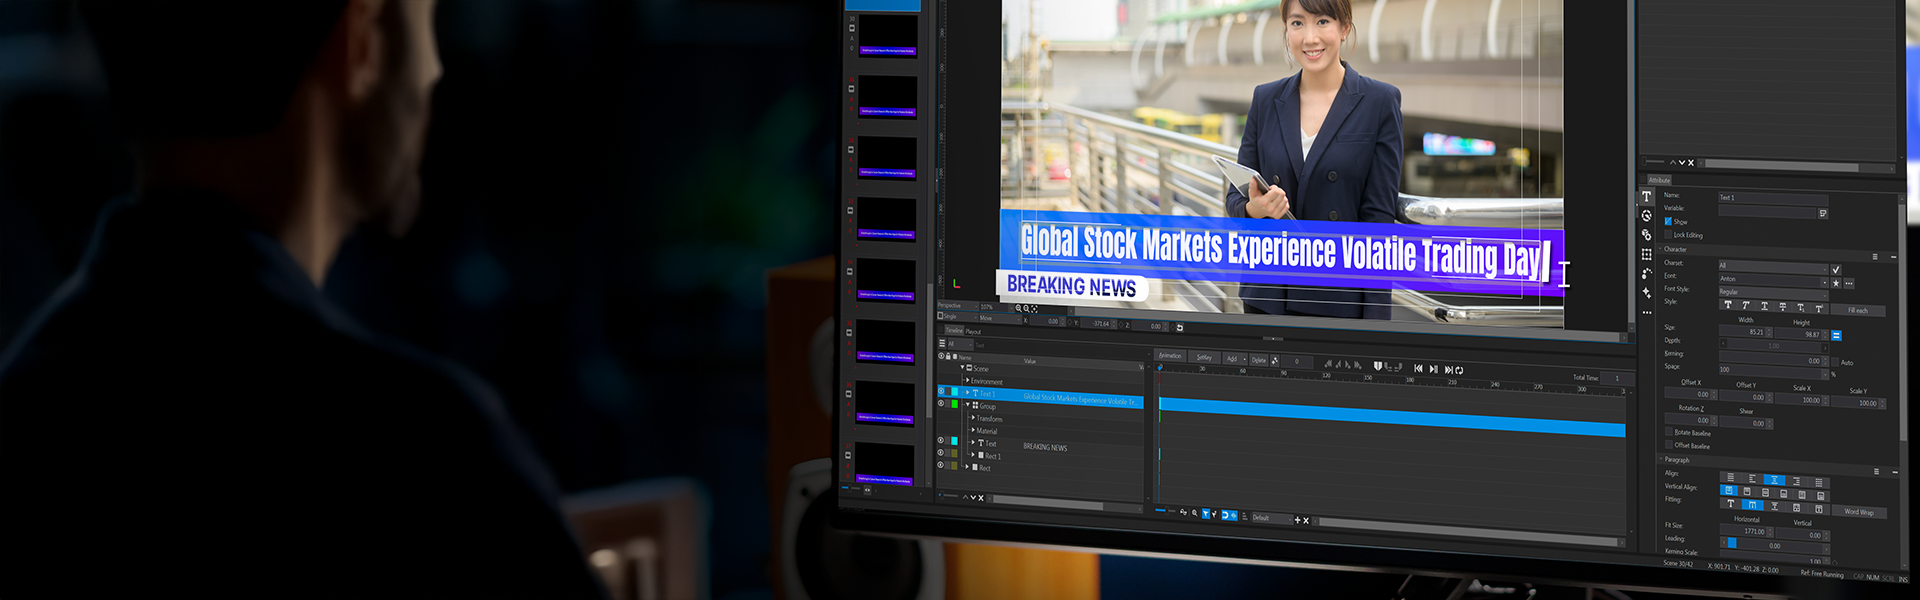
Task: Click the timeline zoom slider at bottom
Action: point(1165,511)
